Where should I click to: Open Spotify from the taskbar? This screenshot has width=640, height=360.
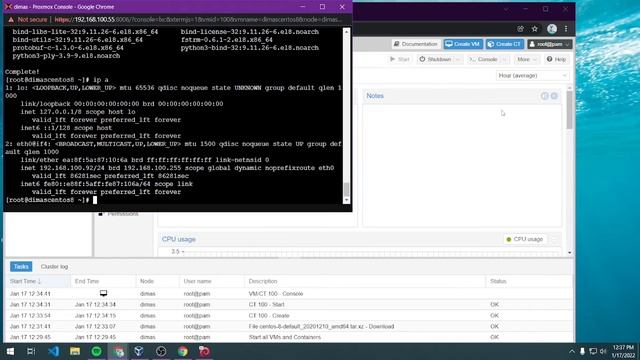(97, 351)
